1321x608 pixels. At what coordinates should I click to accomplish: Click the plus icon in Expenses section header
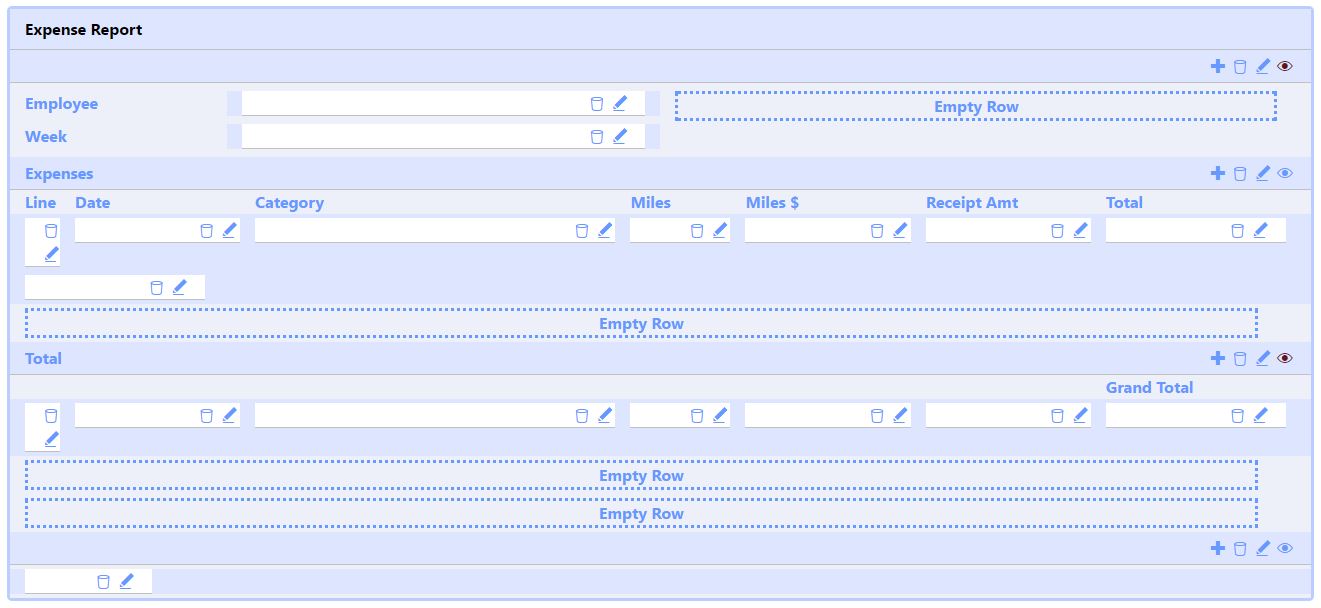(1217, 173)
